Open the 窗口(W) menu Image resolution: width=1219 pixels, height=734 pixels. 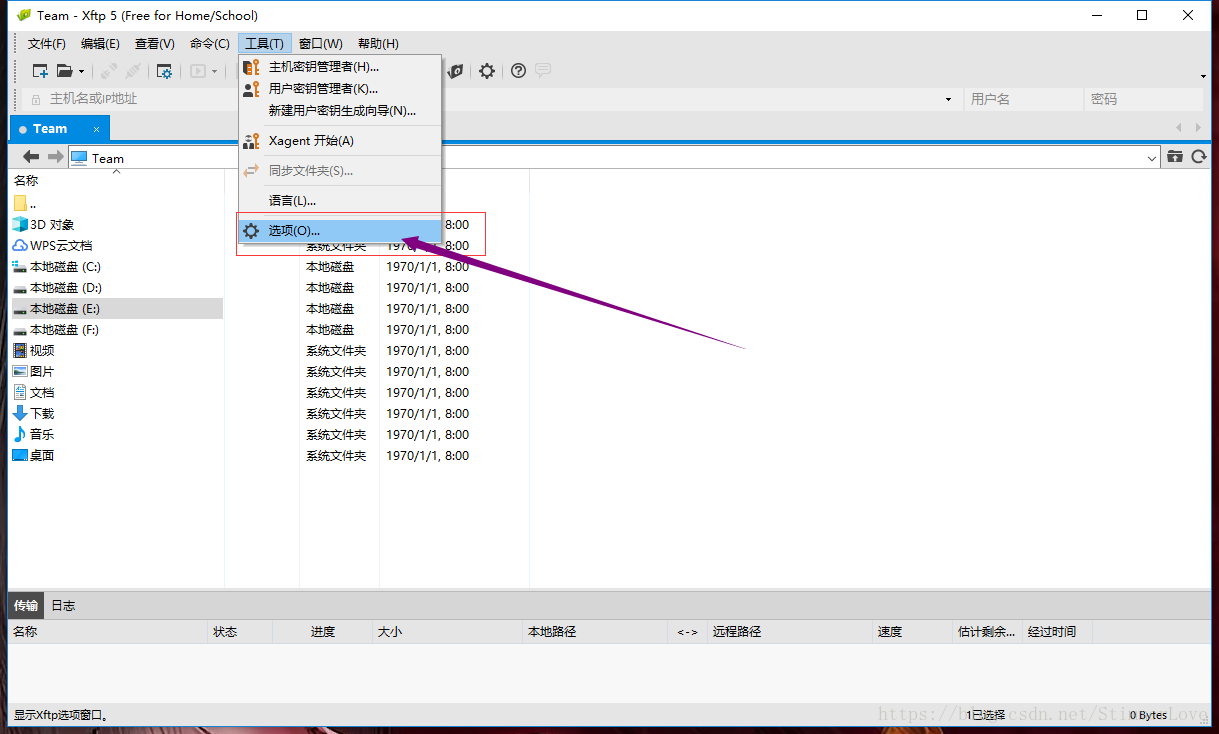321,44
